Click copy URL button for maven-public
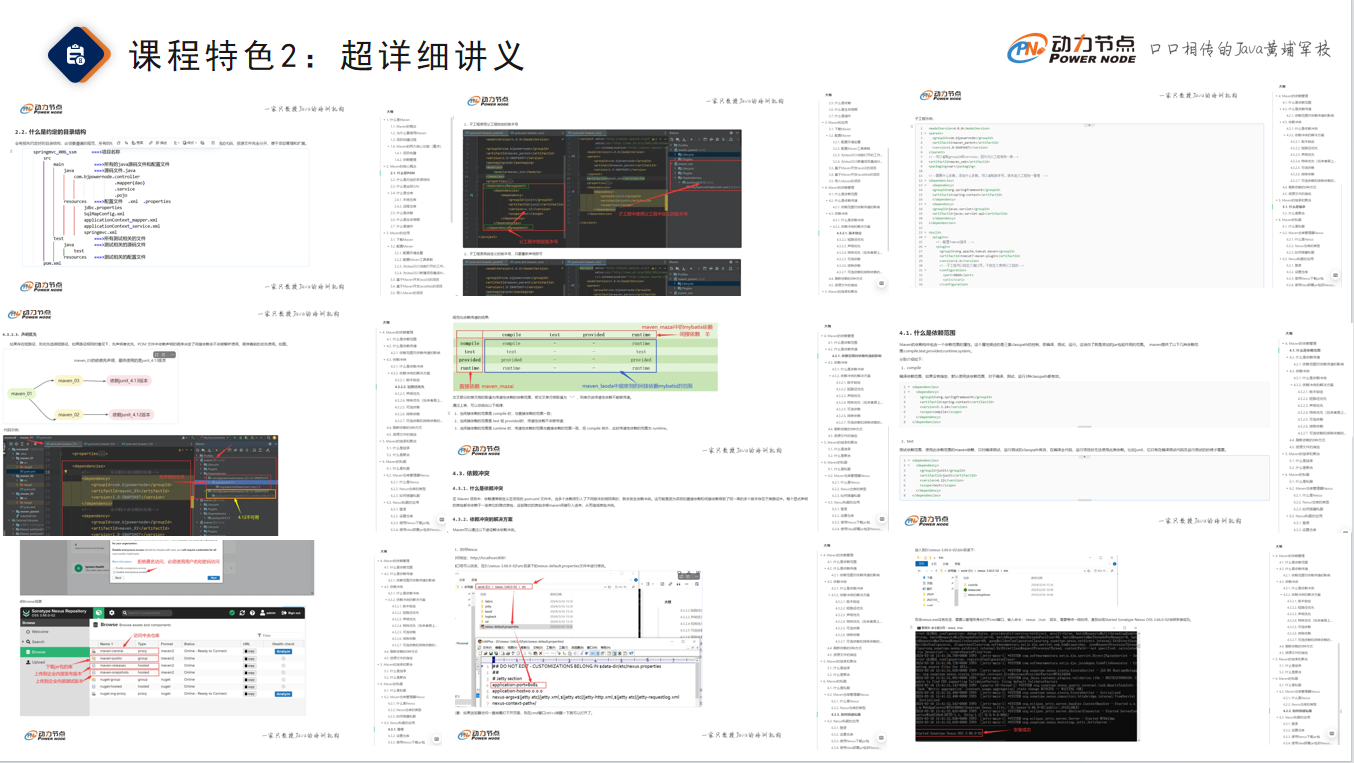1354x763 pixels. [250, 659]
